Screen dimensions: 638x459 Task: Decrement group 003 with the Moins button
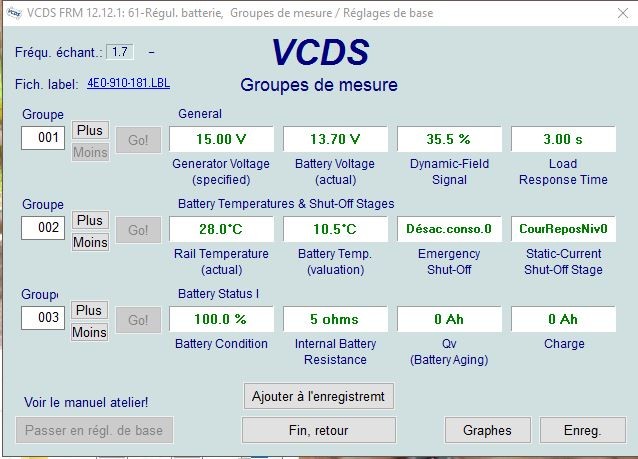point(89,332)
